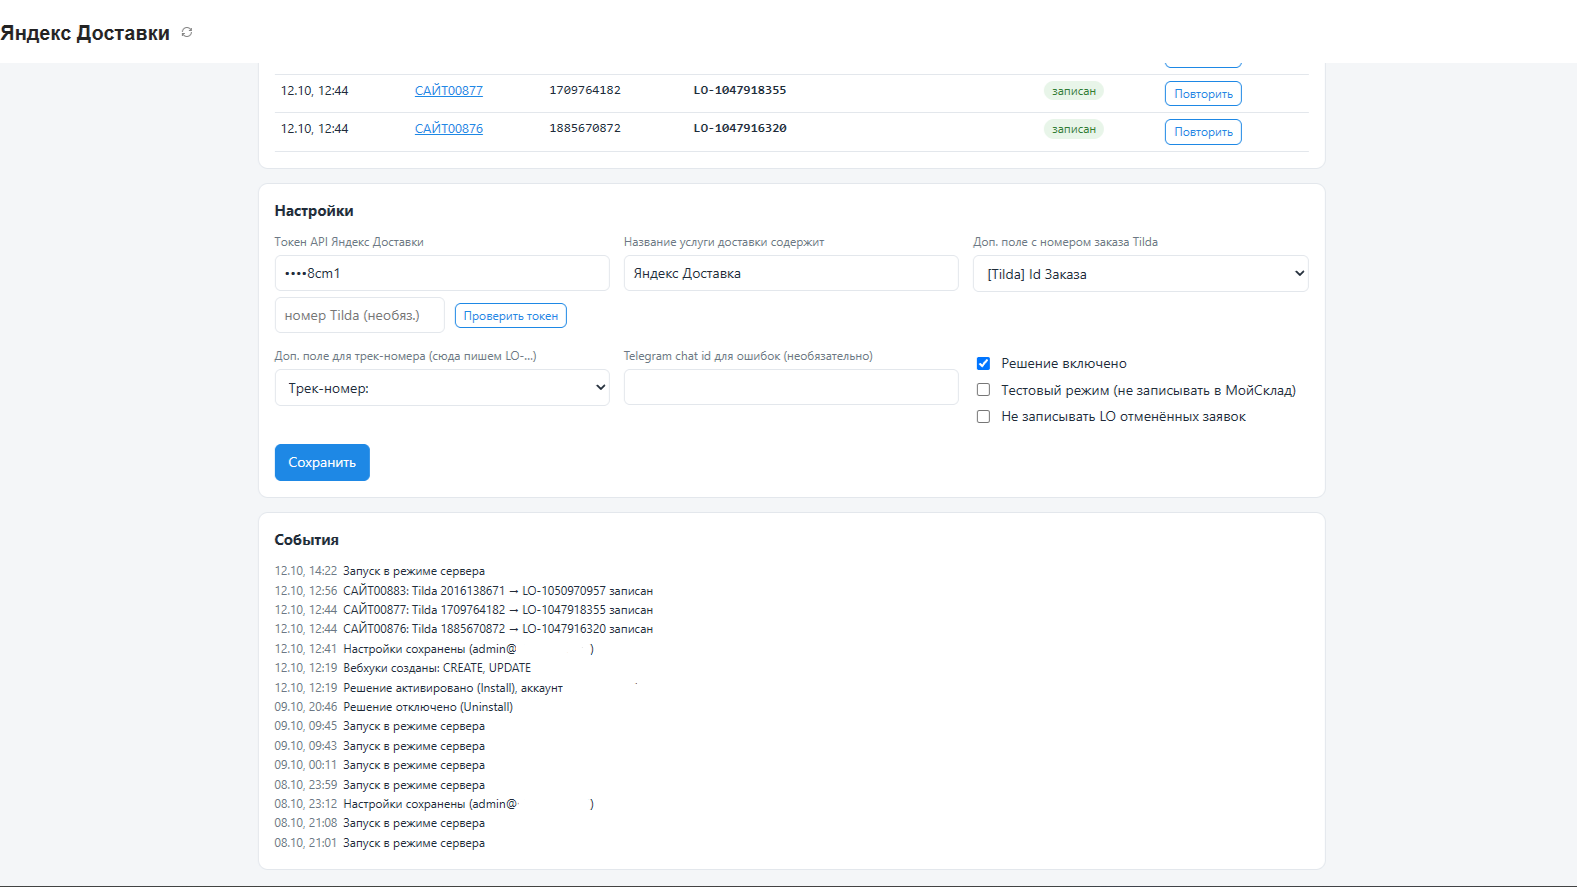Check Не записывать LO отменённых заявок

pyautogui.click(x=984, y=417)
